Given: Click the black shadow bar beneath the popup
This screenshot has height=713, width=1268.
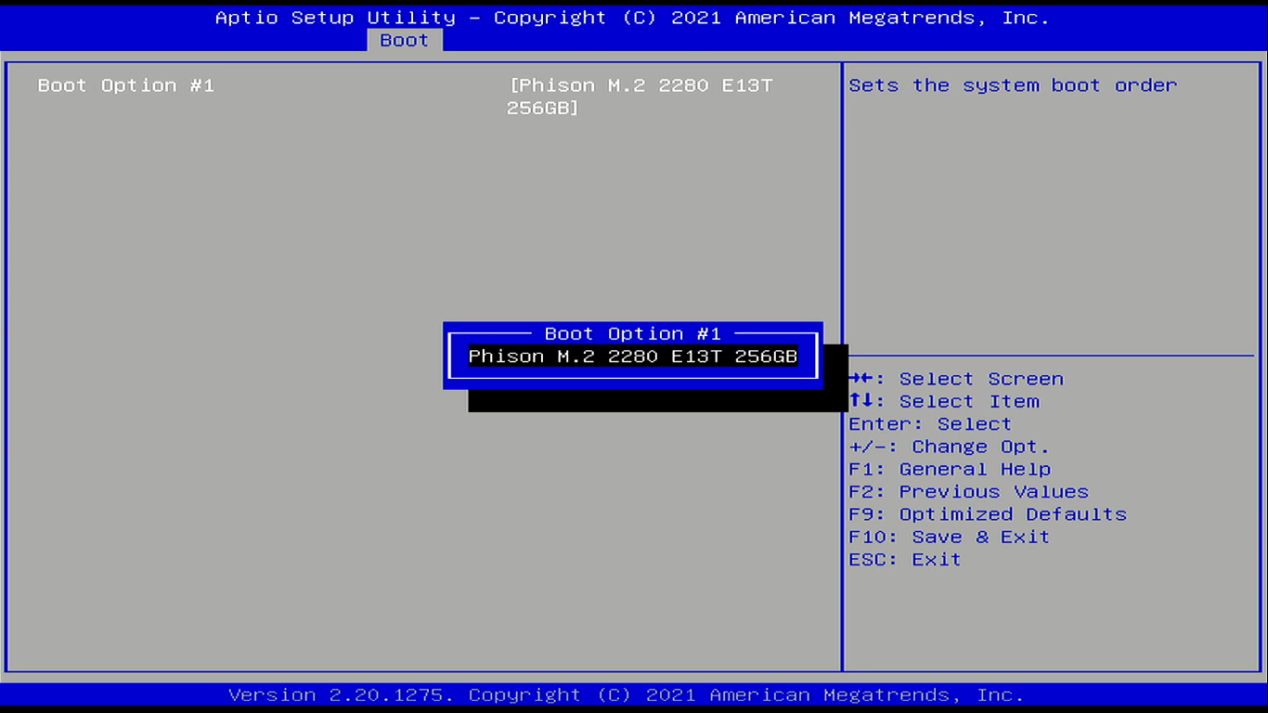Looking at the screenshot, I should [x=656, y=401].
